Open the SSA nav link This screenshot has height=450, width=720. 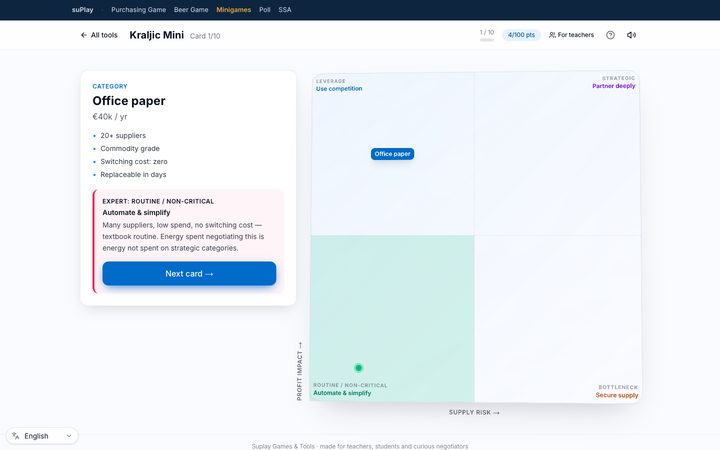click(x=285, y=10)
